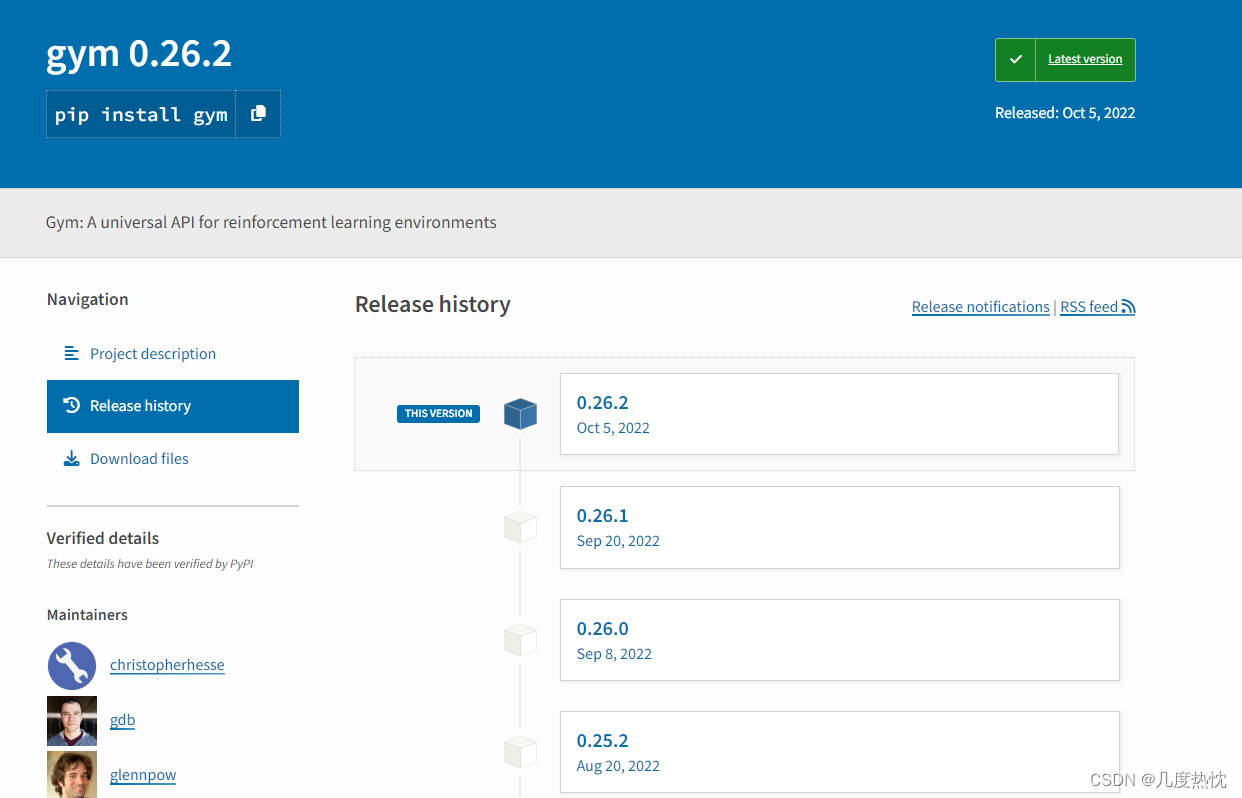
Task: Click the 'Navigation' heading
Action: tap(87, 299)
